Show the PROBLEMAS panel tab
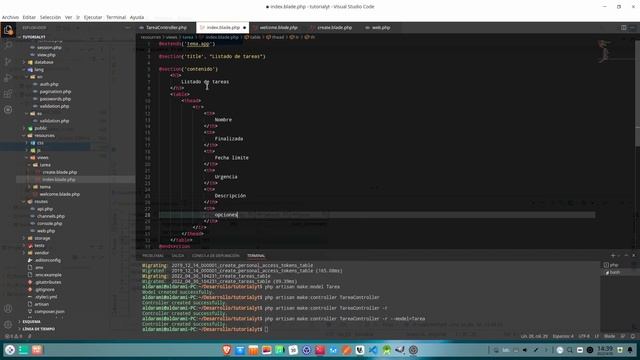This screenshot has width=640, height=360. pos(153,256)
